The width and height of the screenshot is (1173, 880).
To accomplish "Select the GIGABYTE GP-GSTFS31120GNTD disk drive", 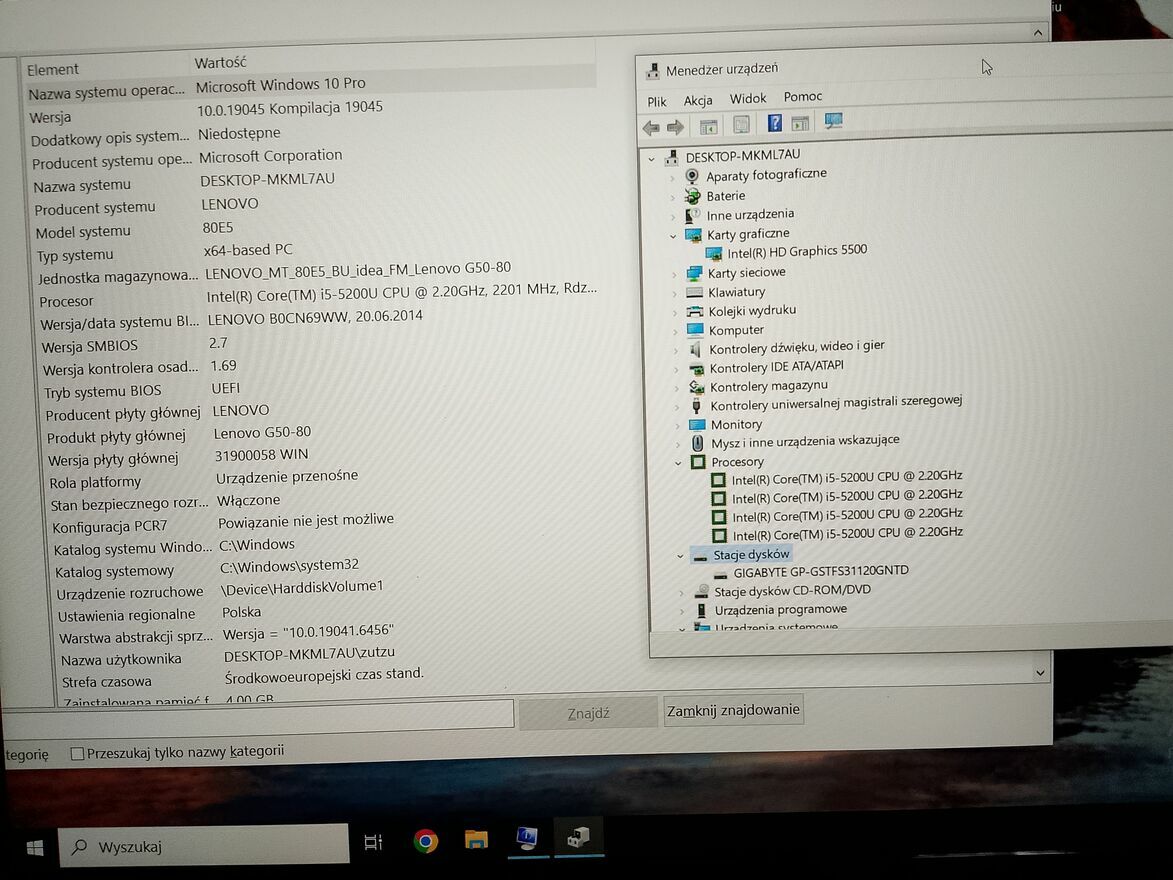I will 820,571.
